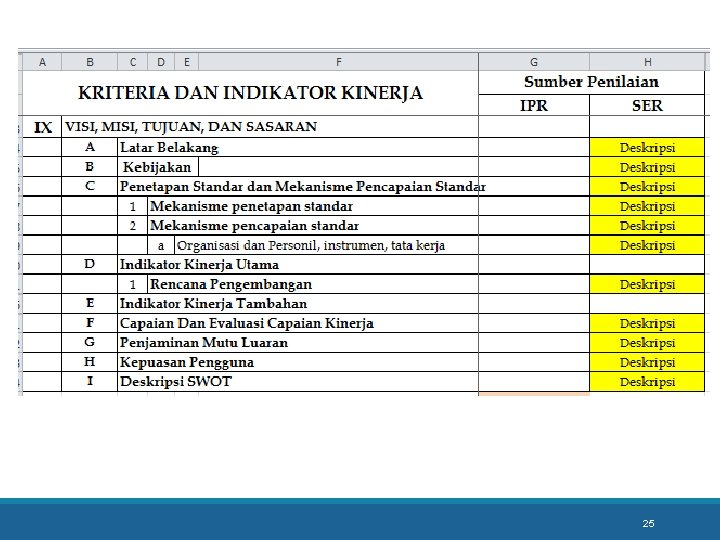
Task: Click the KRITERIA DAN INDIKATOR KINERJA title cell
Action: [x=250, y=93]
